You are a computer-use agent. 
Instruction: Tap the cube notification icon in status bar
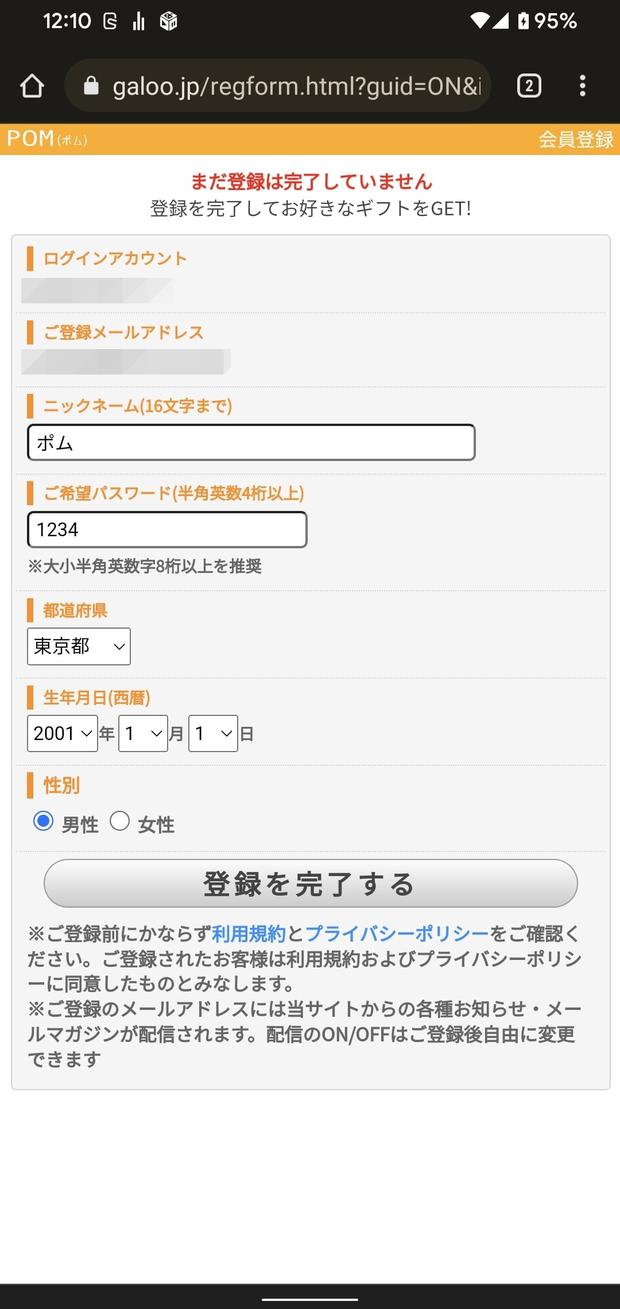(169, 21)
